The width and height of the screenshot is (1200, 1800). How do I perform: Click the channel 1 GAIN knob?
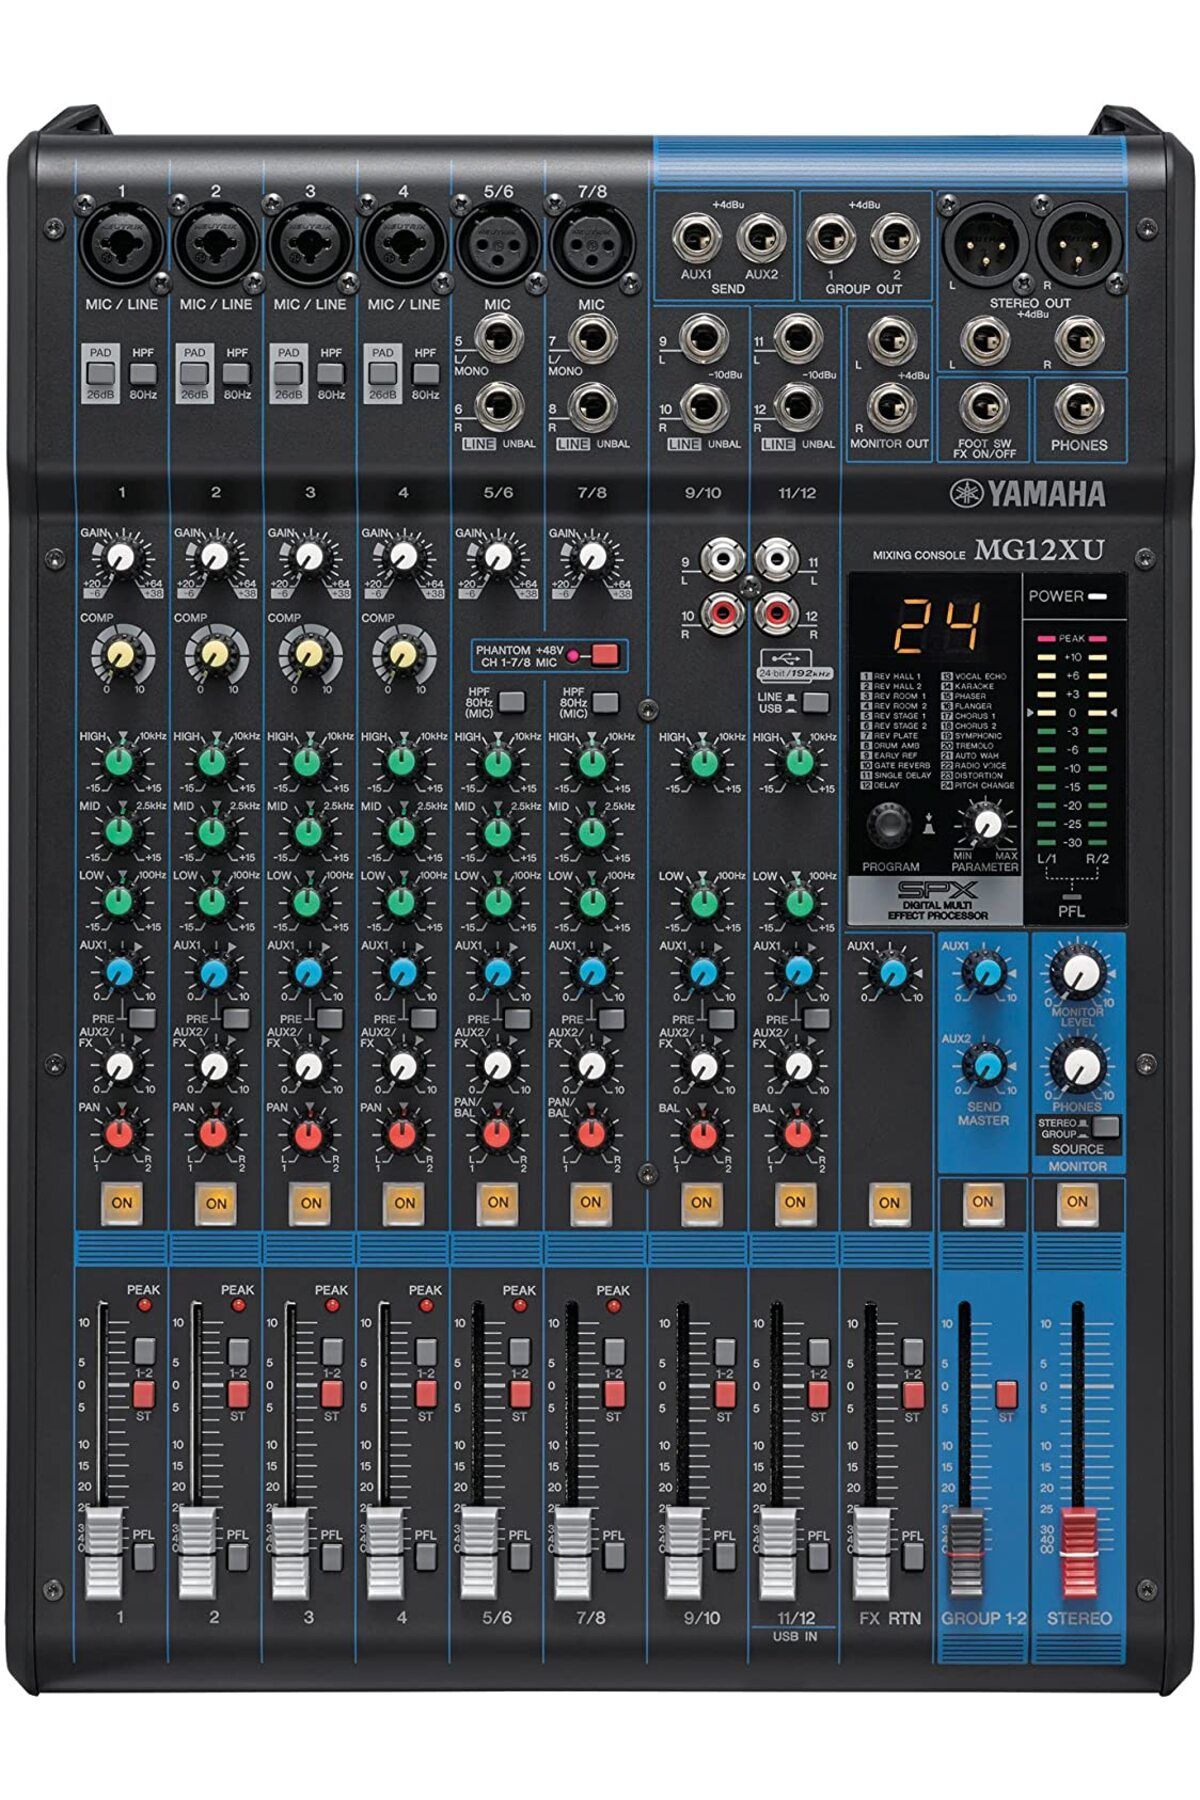120,556
